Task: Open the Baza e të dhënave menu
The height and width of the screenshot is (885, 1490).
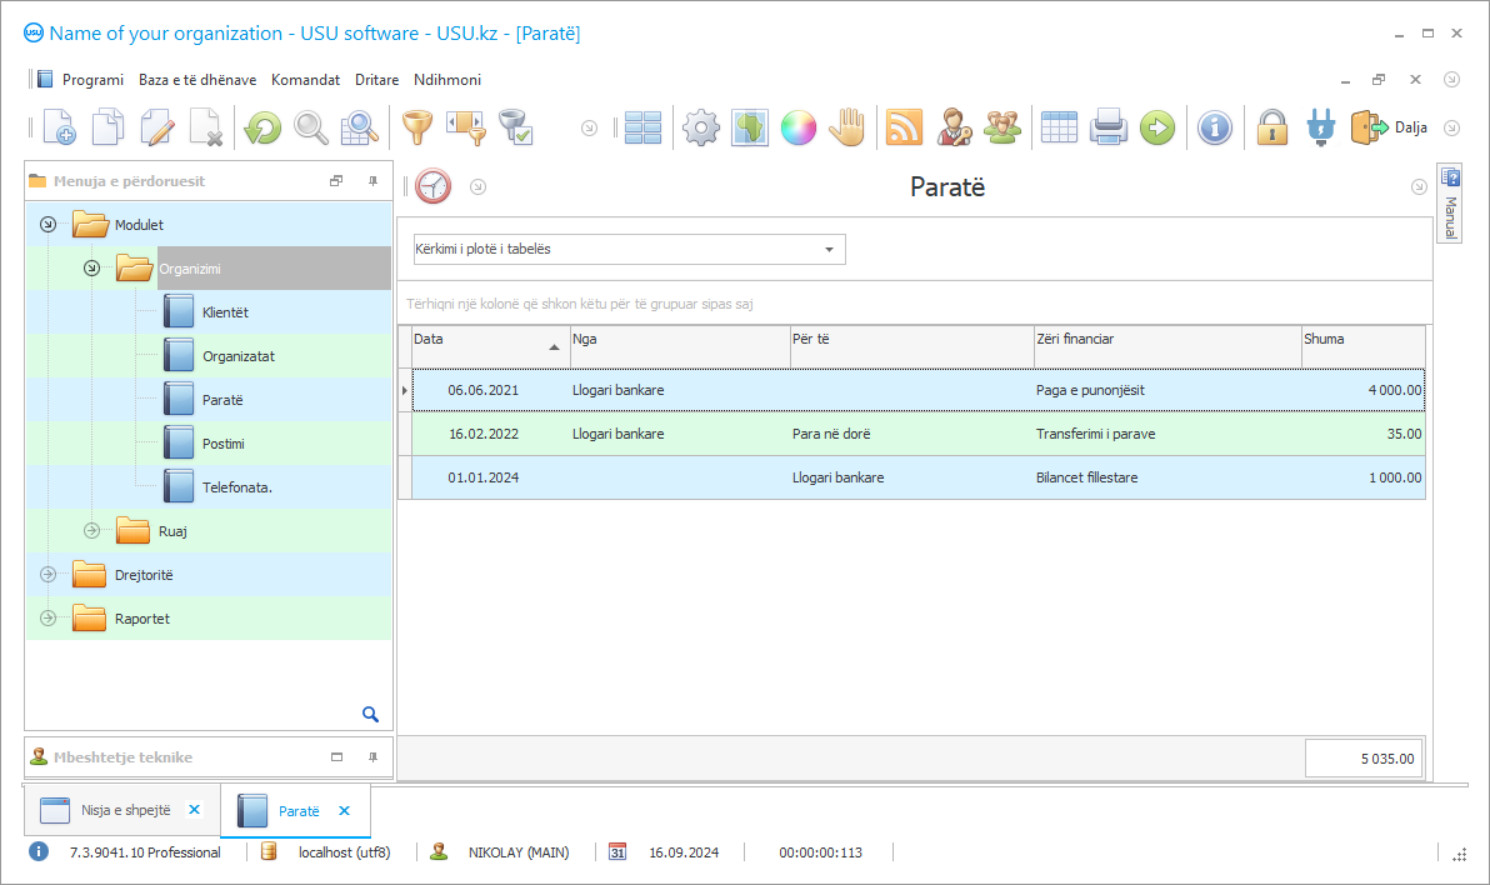Action: [197, 80]
